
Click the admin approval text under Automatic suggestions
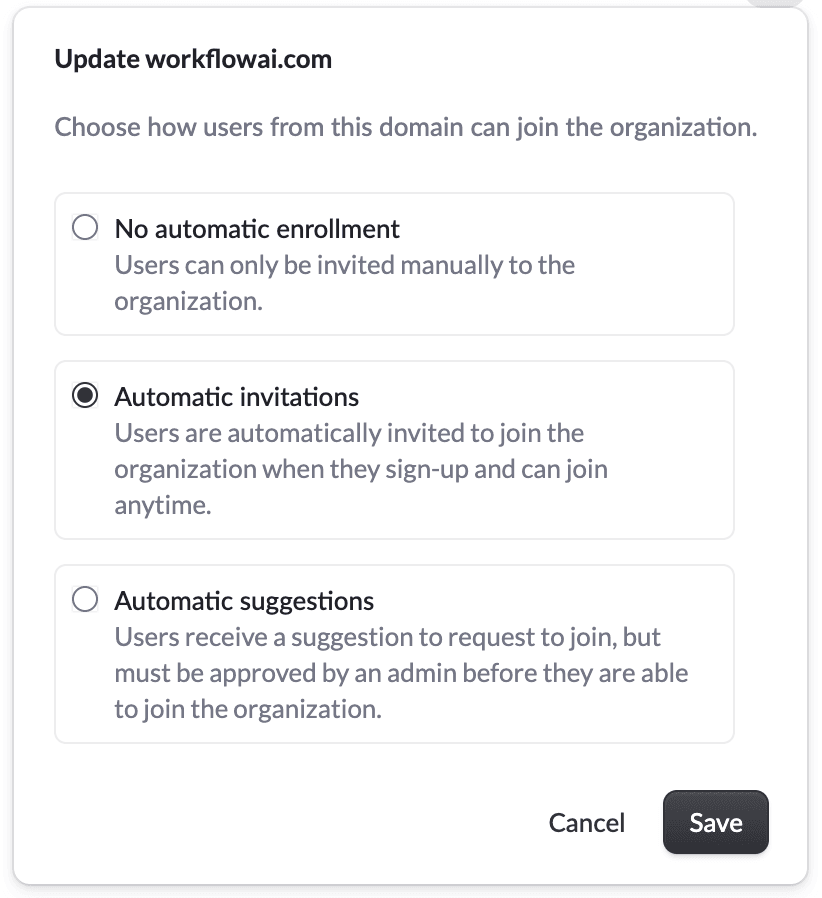[402, 672]
